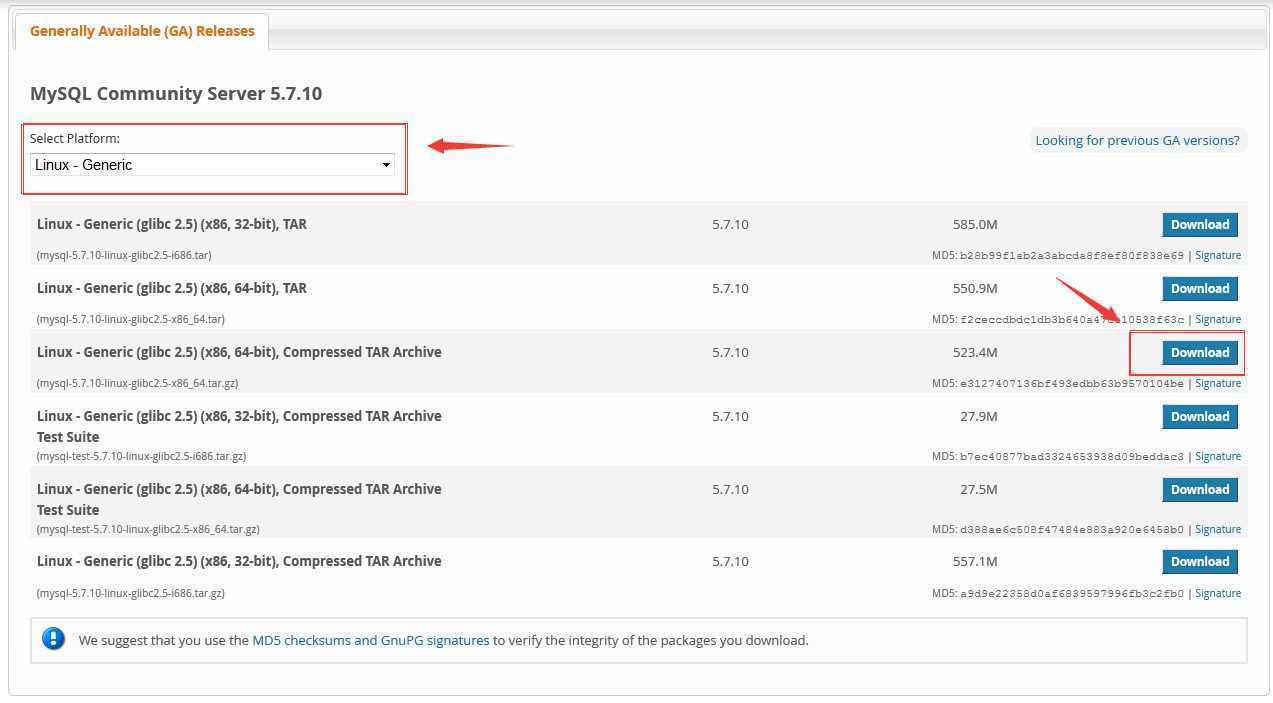Select the MD5 hash starting with b28b99f1
The image size is (1273, 703).
coord(1072,255)
